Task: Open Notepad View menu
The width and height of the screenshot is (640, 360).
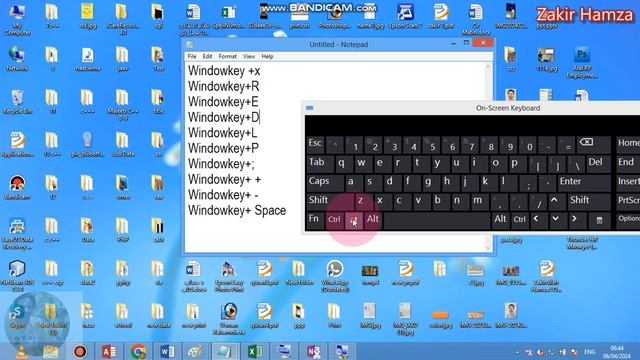Action: [249, 56]
